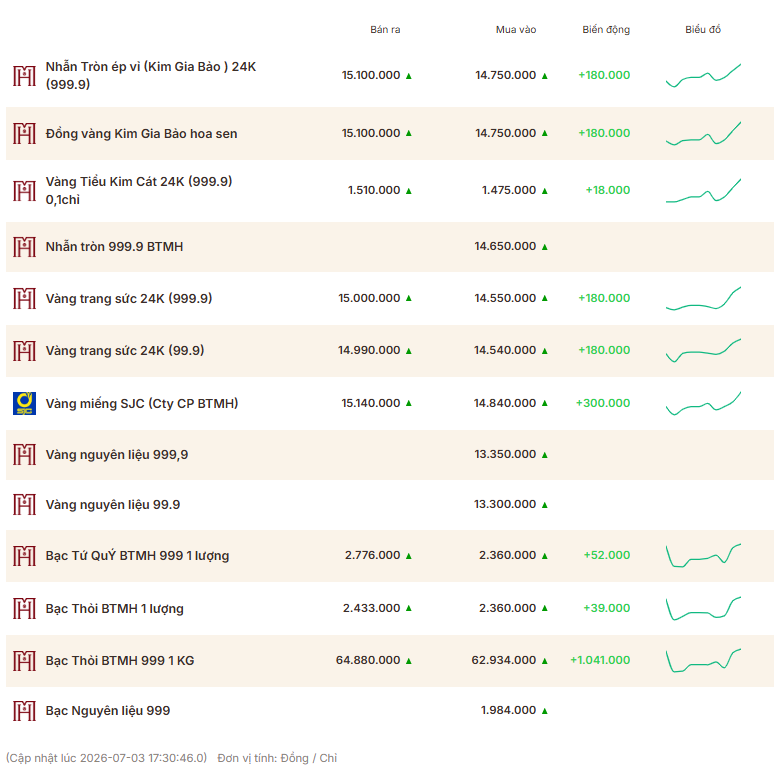
Task: Select the product name Bạc Nguyên liệu 999
Action: pos(108,710)
